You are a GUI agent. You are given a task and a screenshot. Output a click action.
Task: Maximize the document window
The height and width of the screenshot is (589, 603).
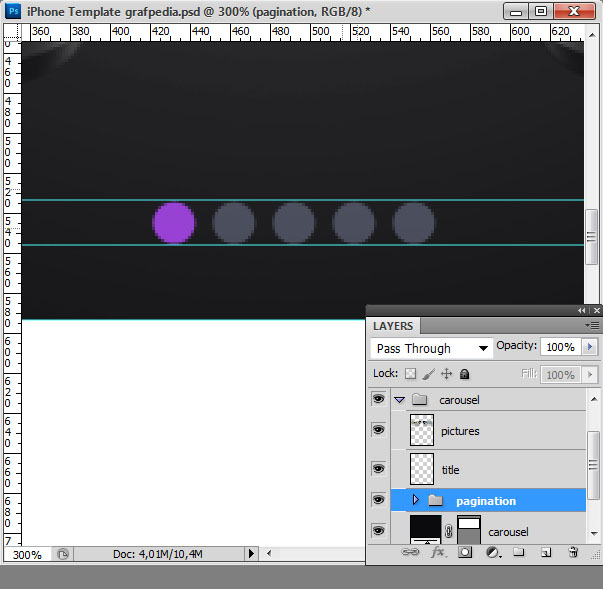click(541, 11)
